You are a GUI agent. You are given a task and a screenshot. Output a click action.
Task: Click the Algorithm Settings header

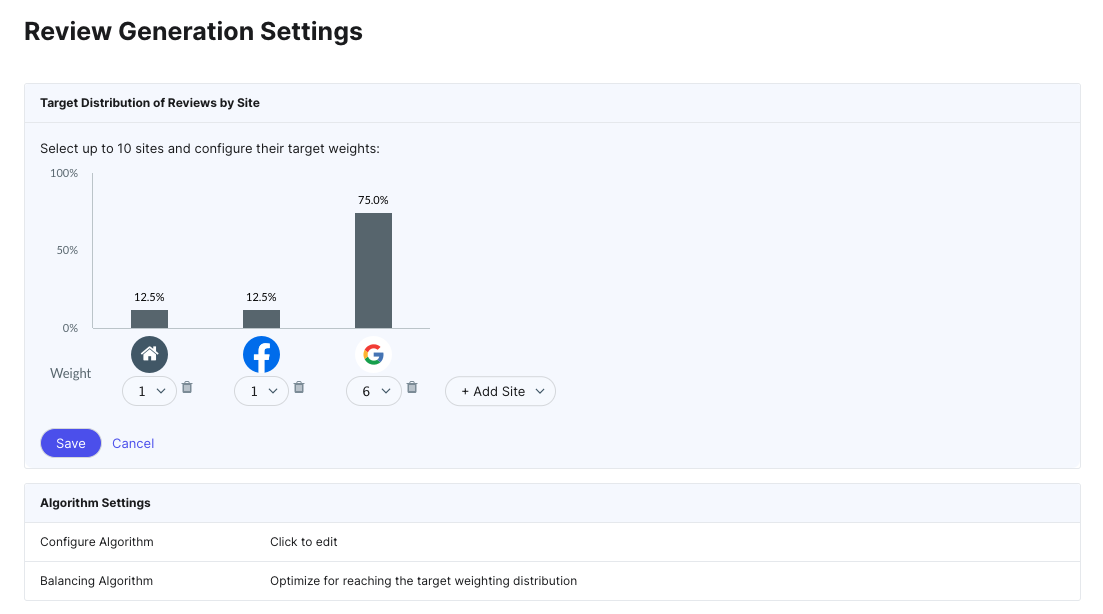click(95, 503)
